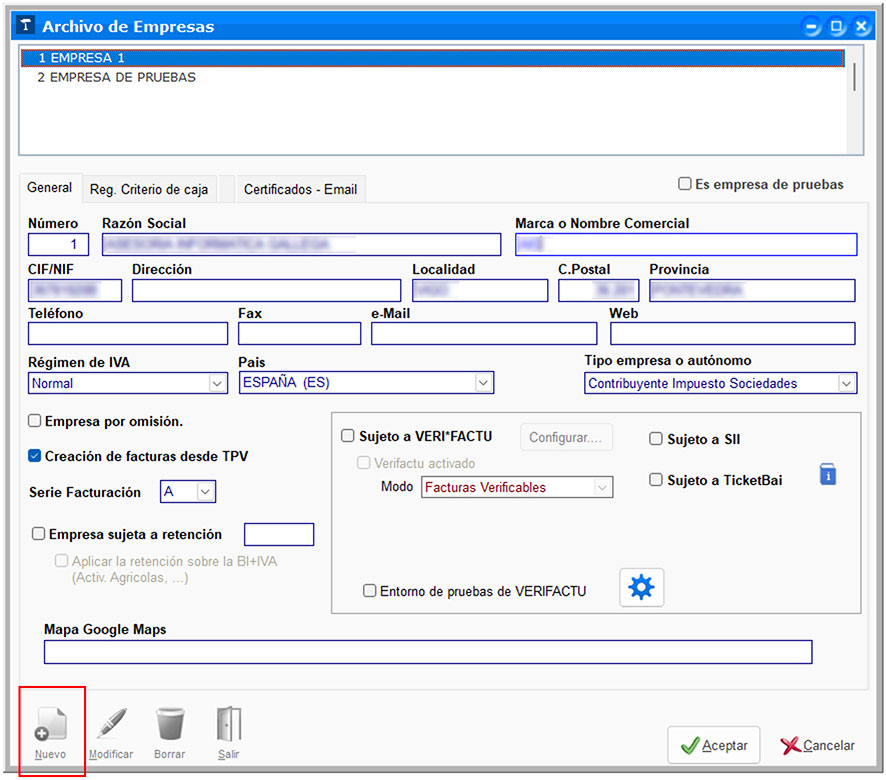Click the Modificar pencil icon
The width and height of the screenshot is (886, 780).
[x=111, y=724]
